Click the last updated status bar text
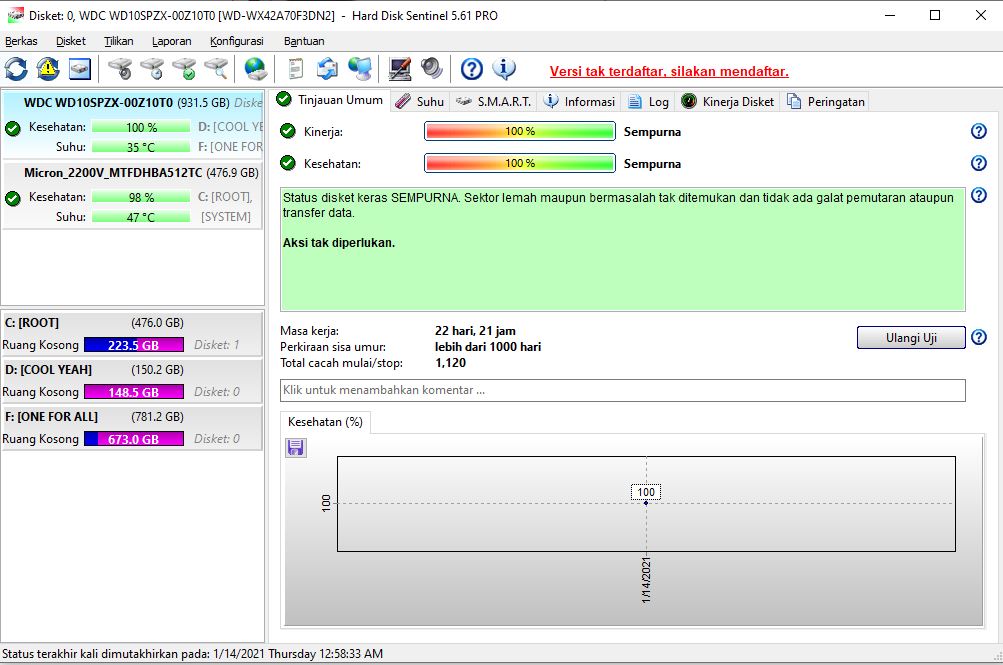Viewport: 1003px width, 665px height. (193, 653)
